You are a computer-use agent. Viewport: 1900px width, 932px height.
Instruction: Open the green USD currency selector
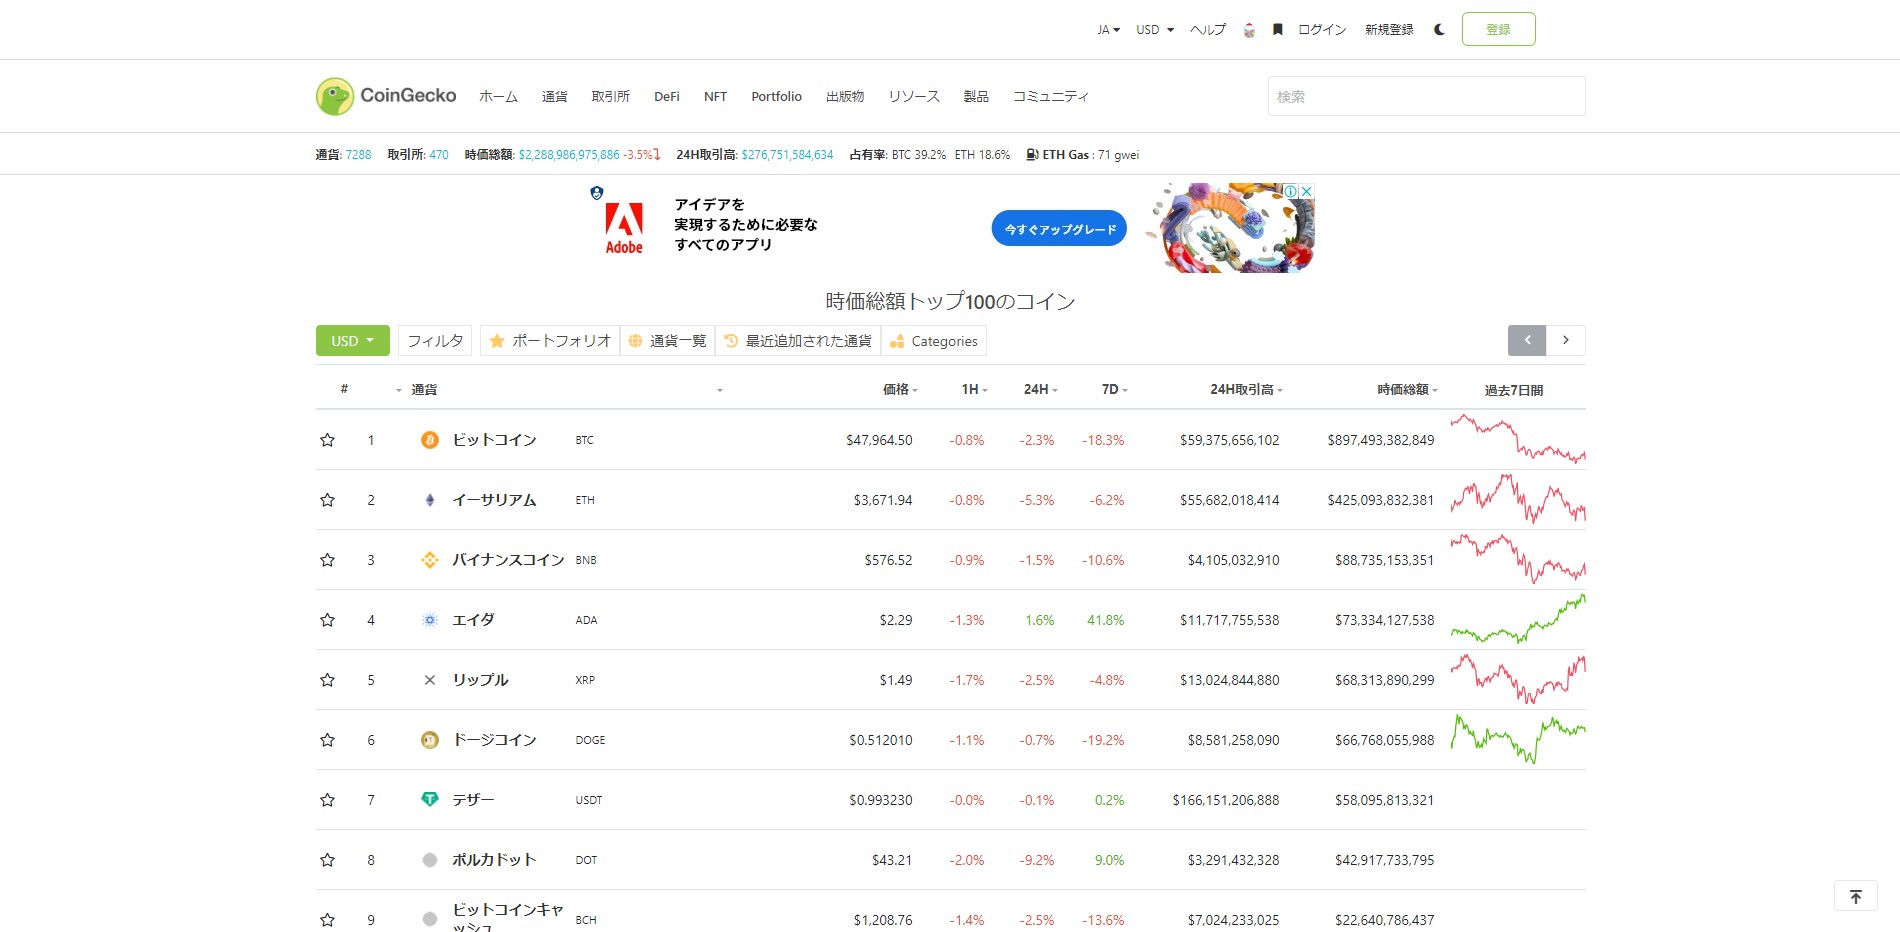coord(353,340)
